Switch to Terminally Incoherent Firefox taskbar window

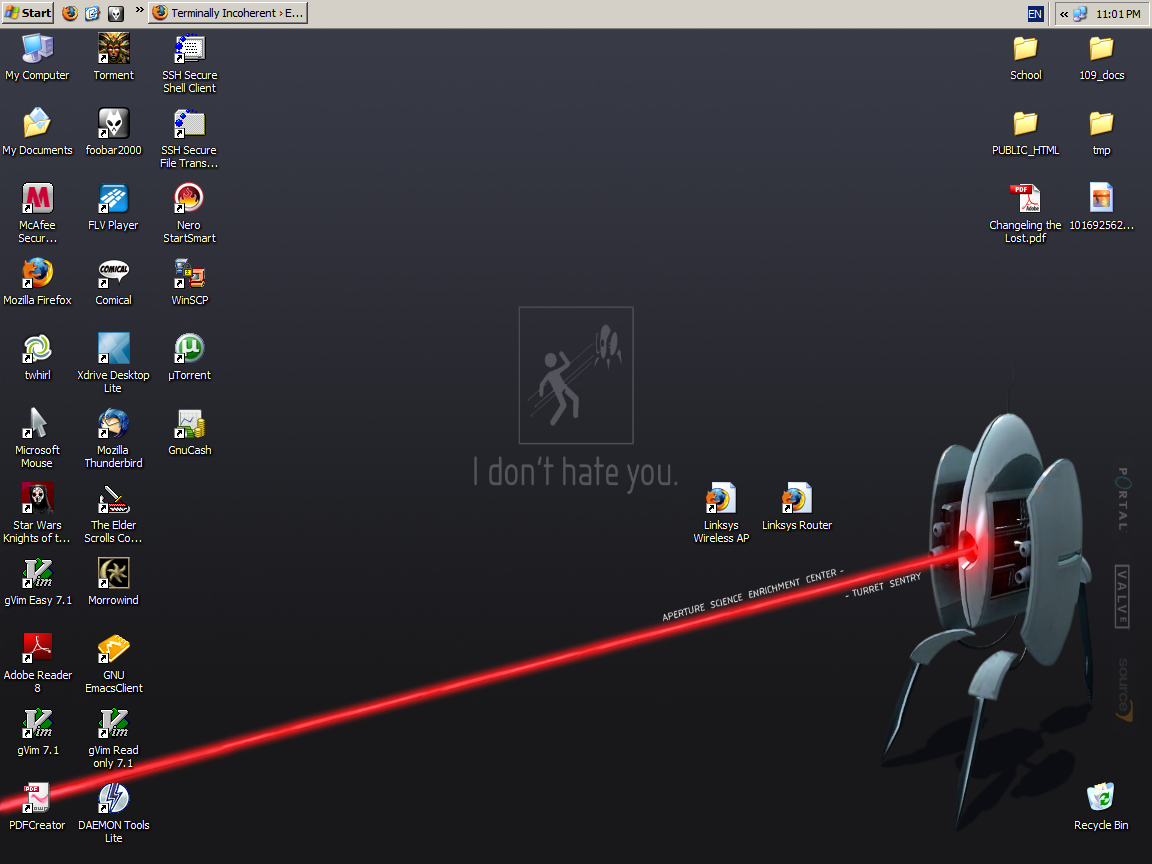(228, 13)
